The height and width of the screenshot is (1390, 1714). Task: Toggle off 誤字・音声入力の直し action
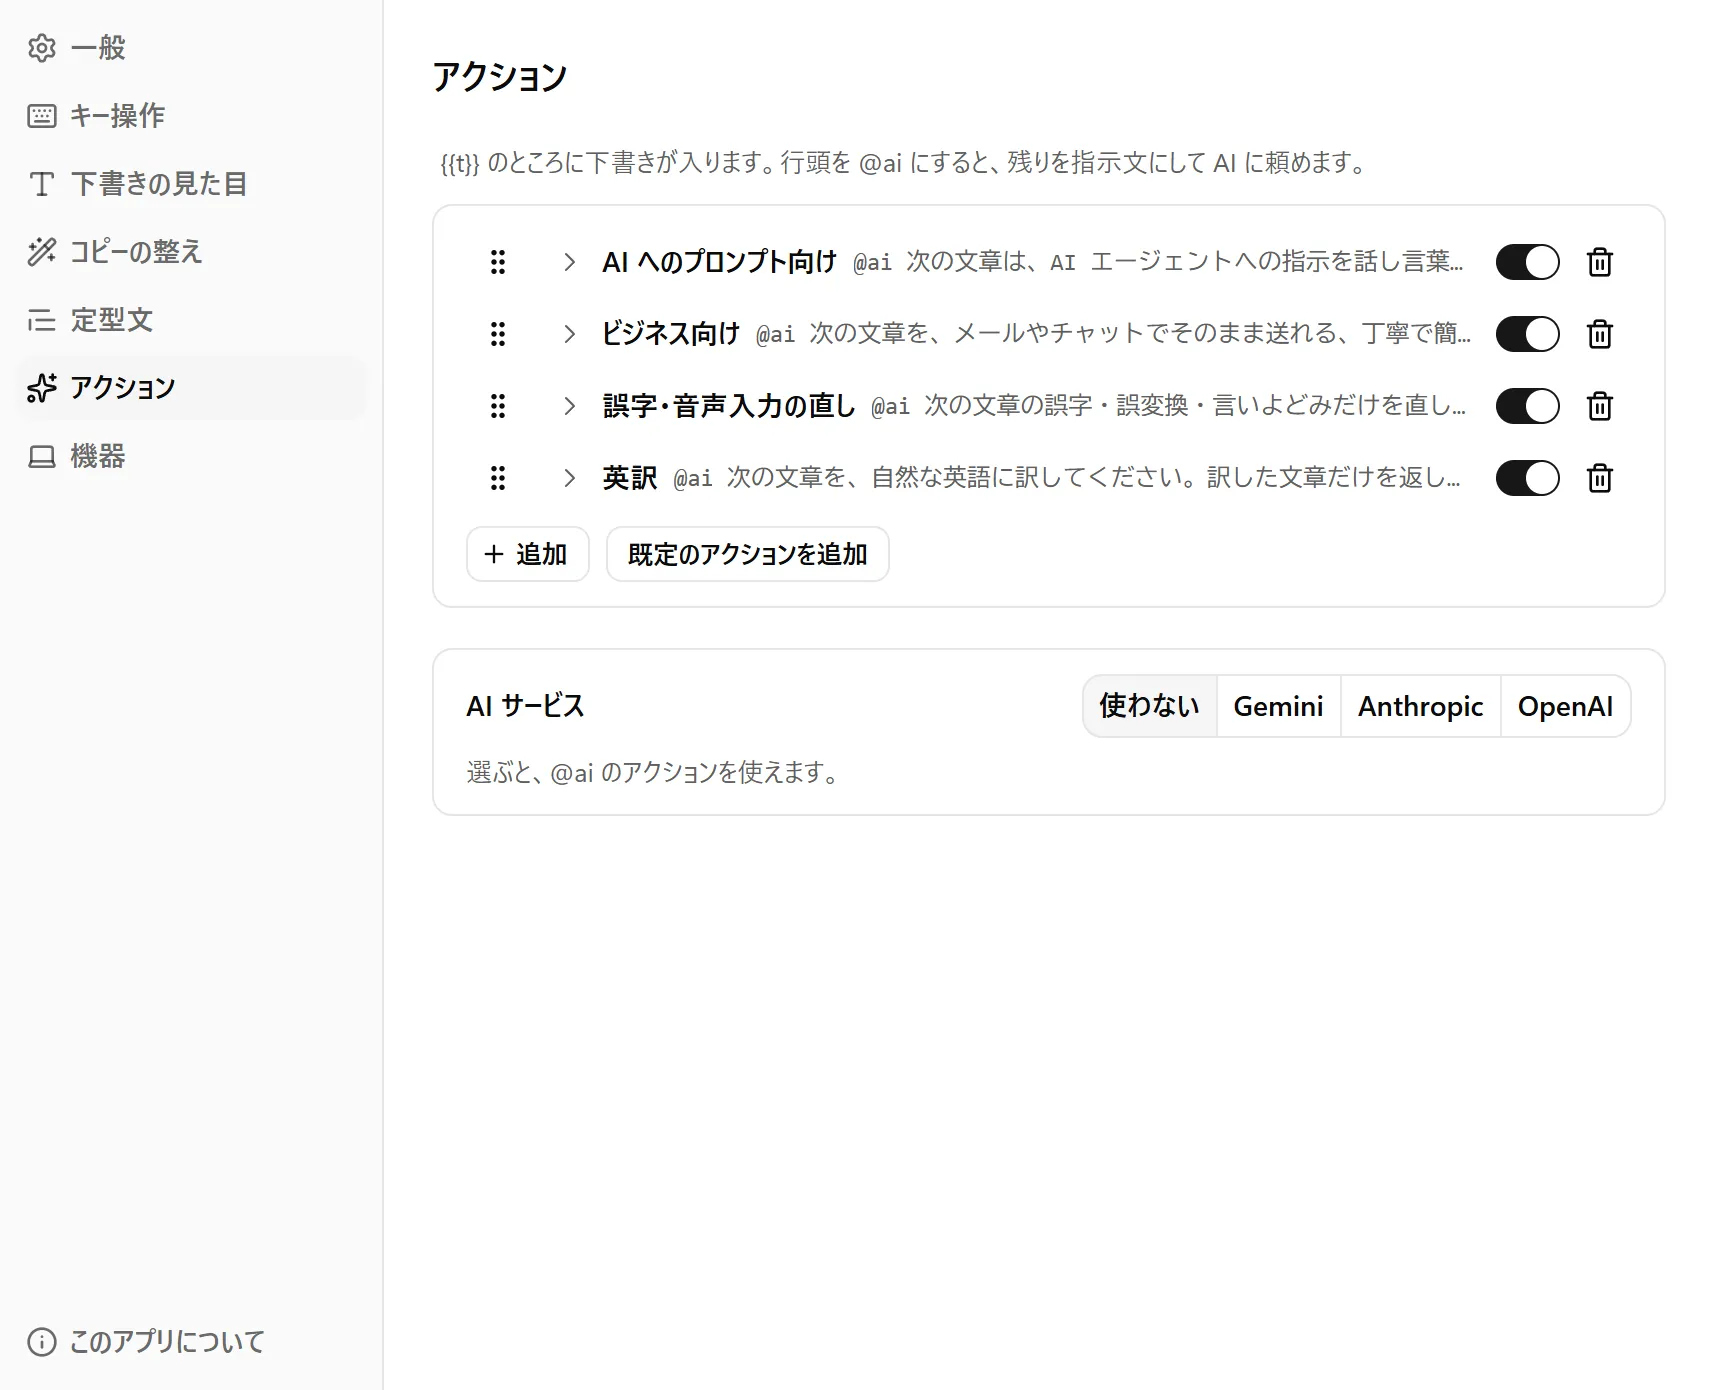[1527, 406]
